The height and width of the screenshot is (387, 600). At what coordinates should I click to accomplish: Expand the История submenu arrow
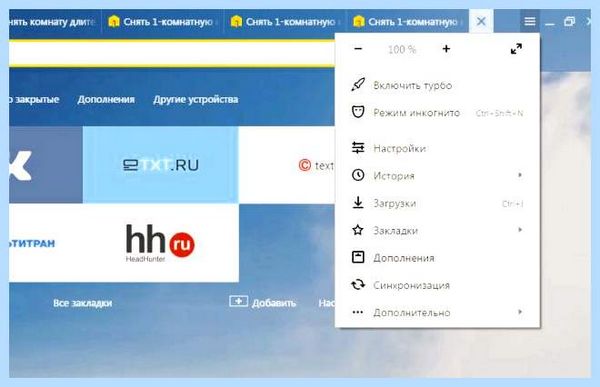point(520,175)
